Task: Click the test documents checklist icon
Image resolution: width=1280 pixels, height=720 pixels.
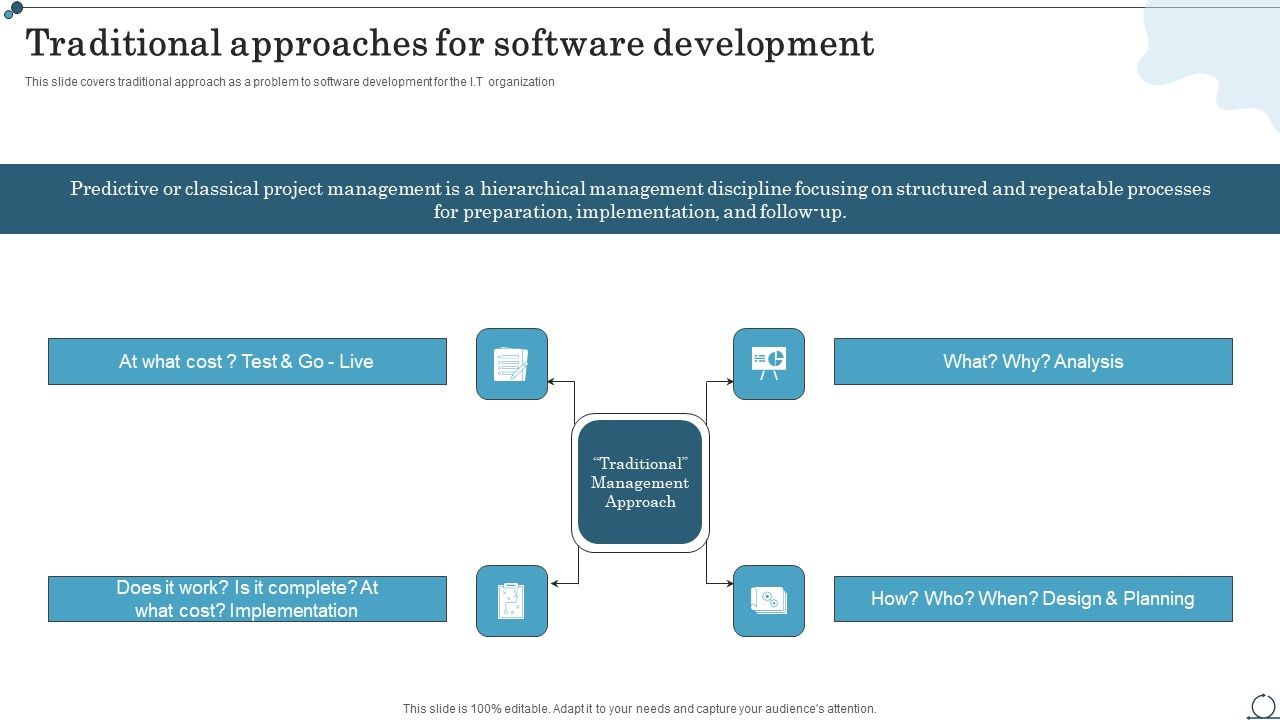Action: [512, 364]
